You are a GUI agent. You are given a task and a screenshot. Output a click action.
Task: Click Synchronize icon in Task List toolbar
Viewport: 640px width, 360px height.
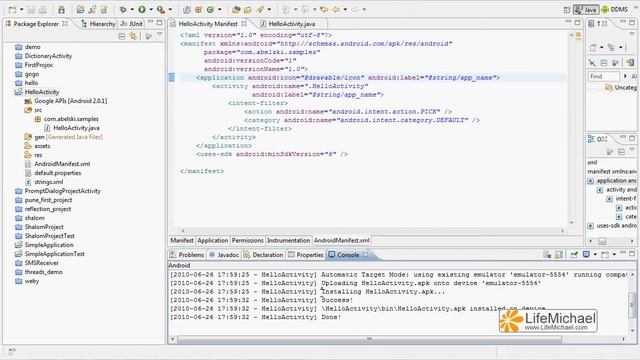(x=630, y=63)
